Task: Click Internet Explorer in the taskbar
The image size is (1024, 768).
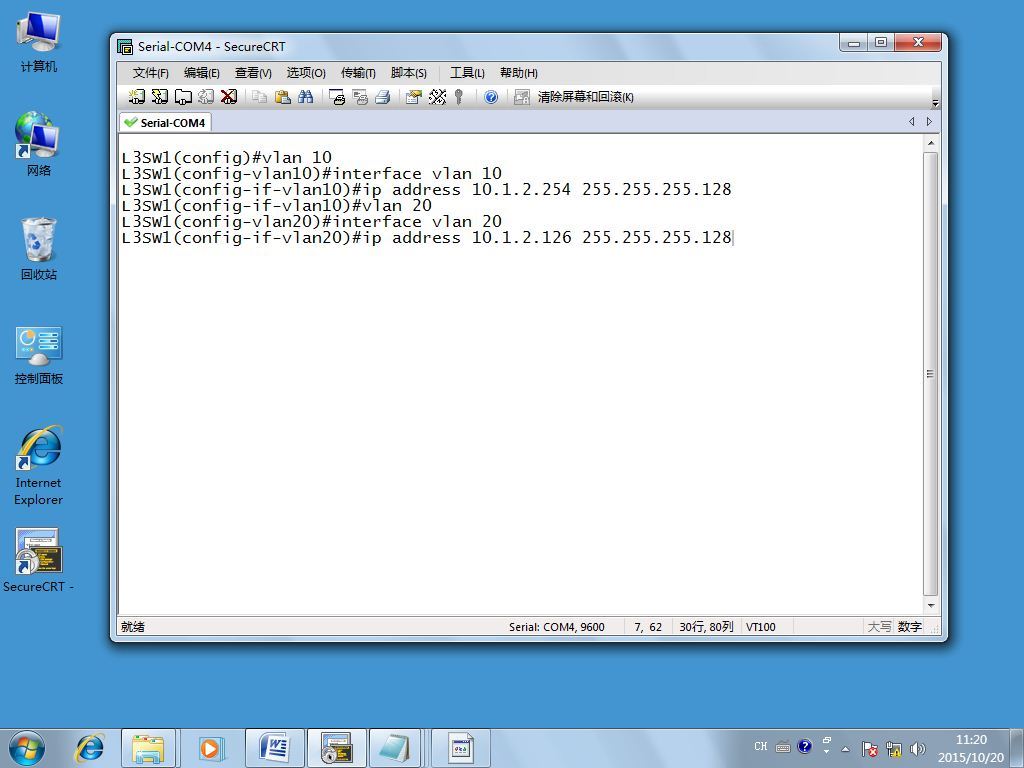Action: click(90, 748)
